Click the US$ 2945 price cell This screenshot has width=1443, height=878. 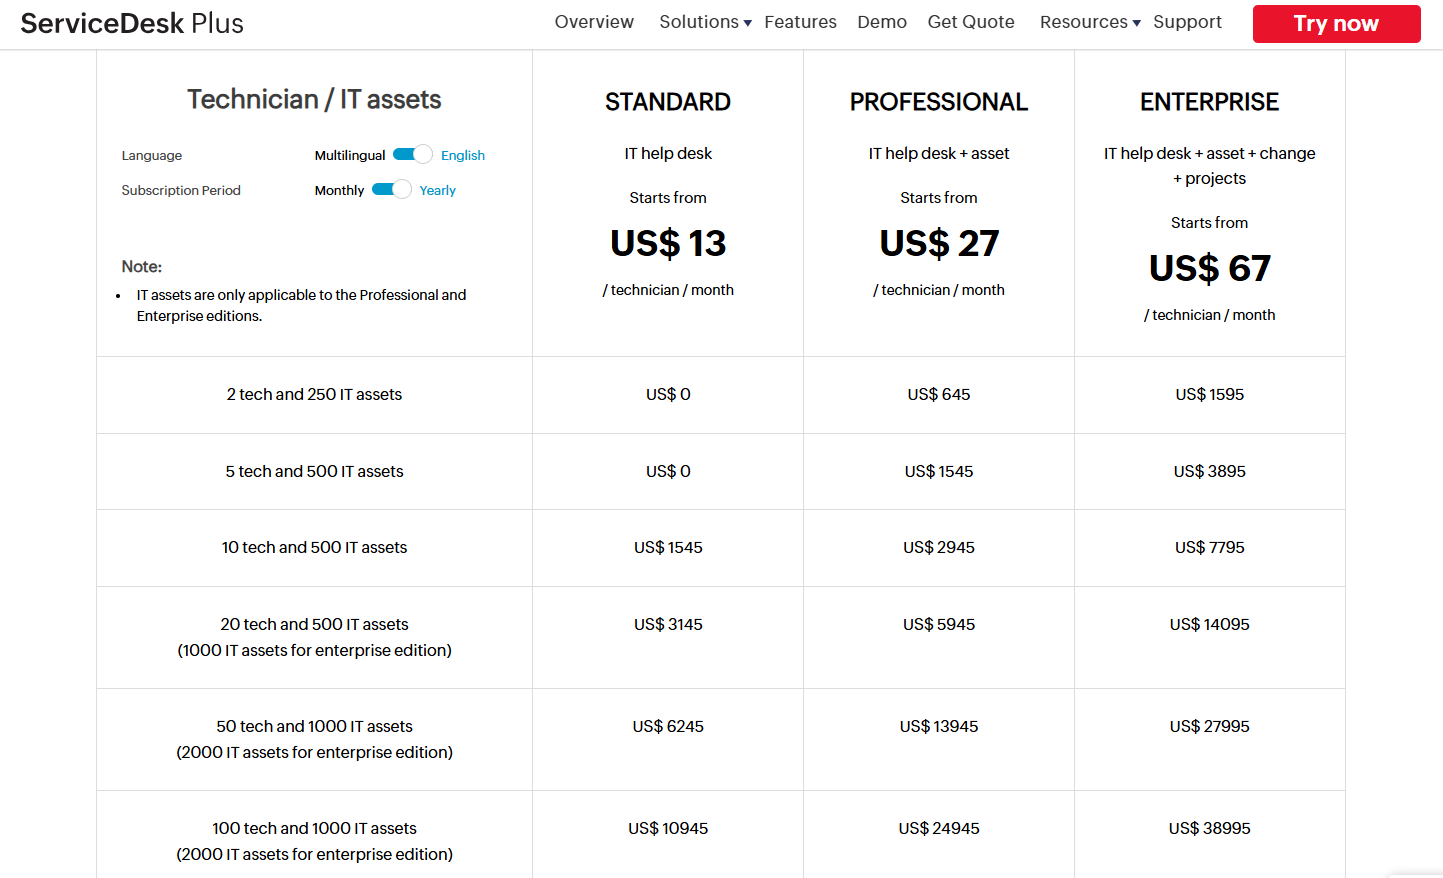[x=939, y=547]
